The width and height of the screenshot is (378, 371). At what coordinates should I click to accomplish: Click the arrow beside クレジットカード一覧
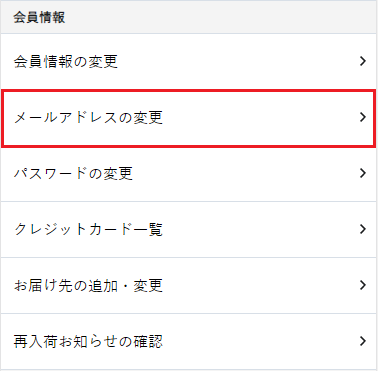coord(363,229)
